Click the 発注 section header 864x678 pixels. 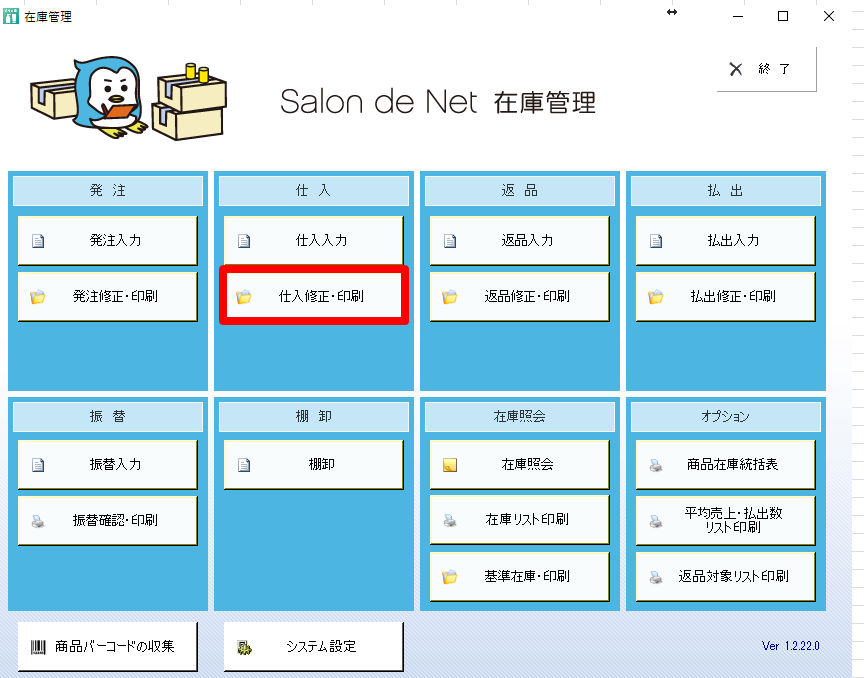(x=107, y=191)
